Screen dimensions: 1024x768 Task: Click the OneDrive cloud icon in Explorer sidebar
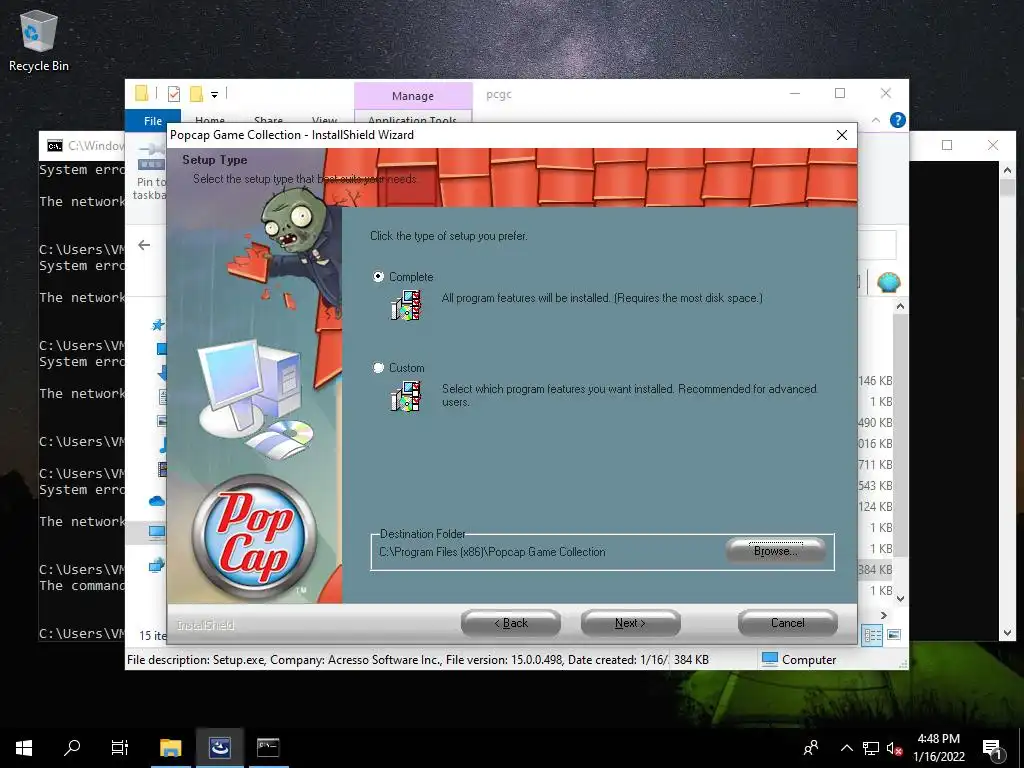tap(157, 502)
